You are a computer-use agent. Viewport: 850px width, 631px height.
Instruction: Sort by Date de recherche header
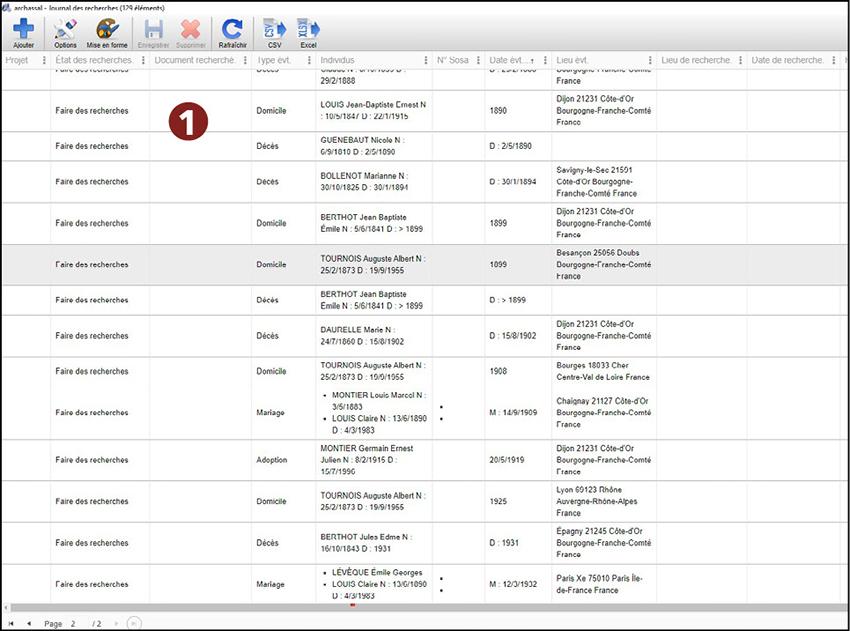[787, 60]
